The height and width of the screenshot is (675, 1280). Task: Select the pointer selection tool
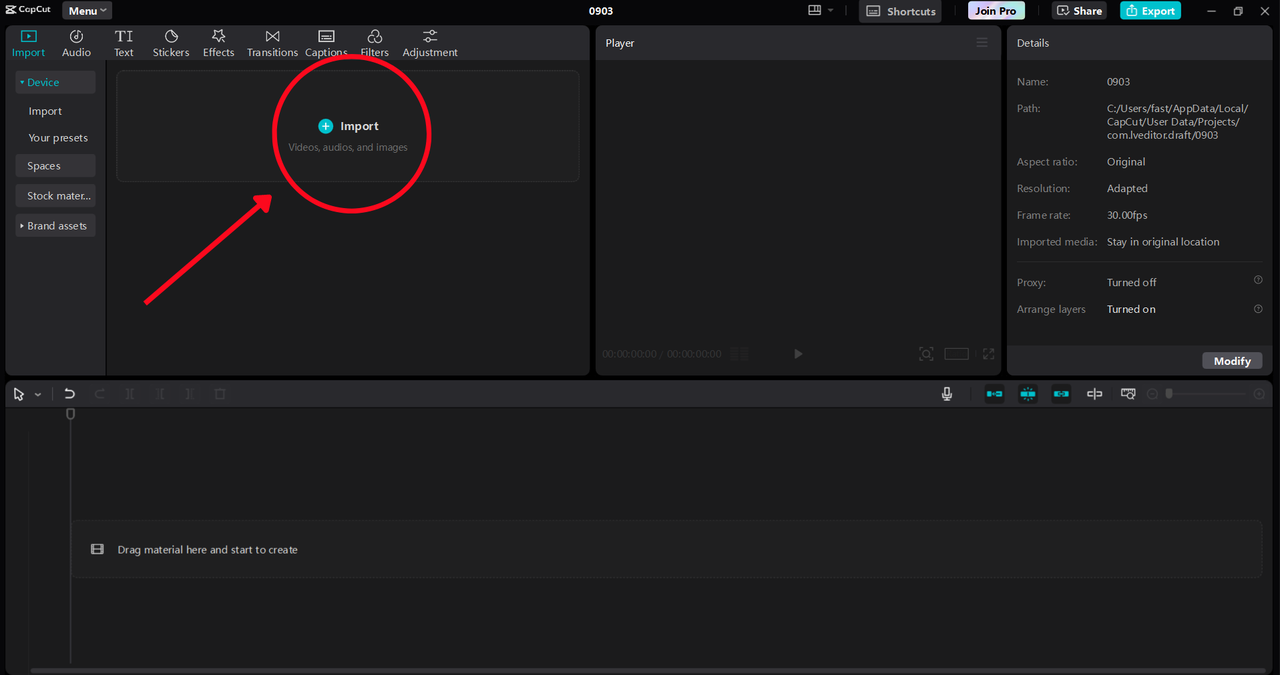point(19,394)
